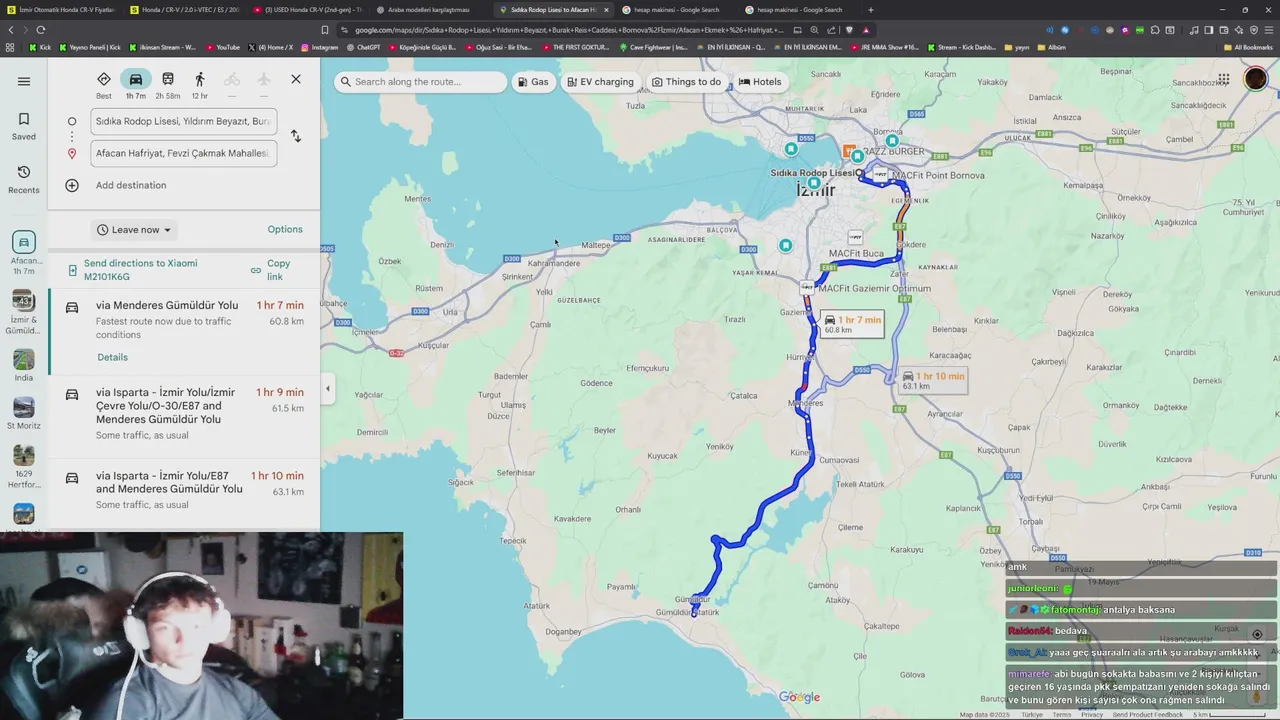
Task: Select route via Menderes Gümüldür Yolu
Action: coord(184,332)
